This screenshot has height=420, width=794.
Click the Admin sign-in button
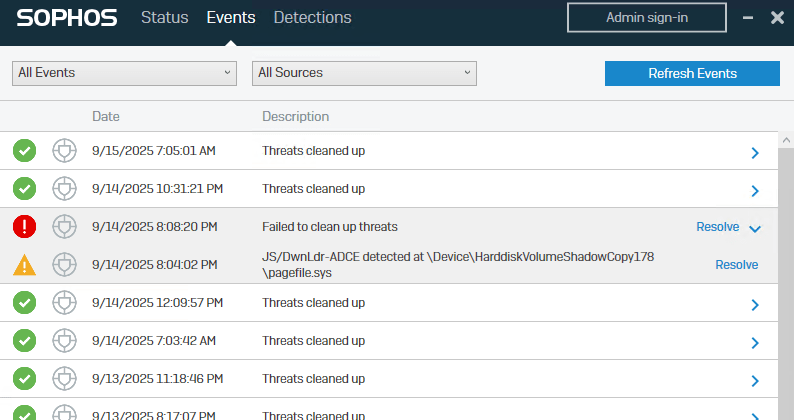click(x=647, y=18)
